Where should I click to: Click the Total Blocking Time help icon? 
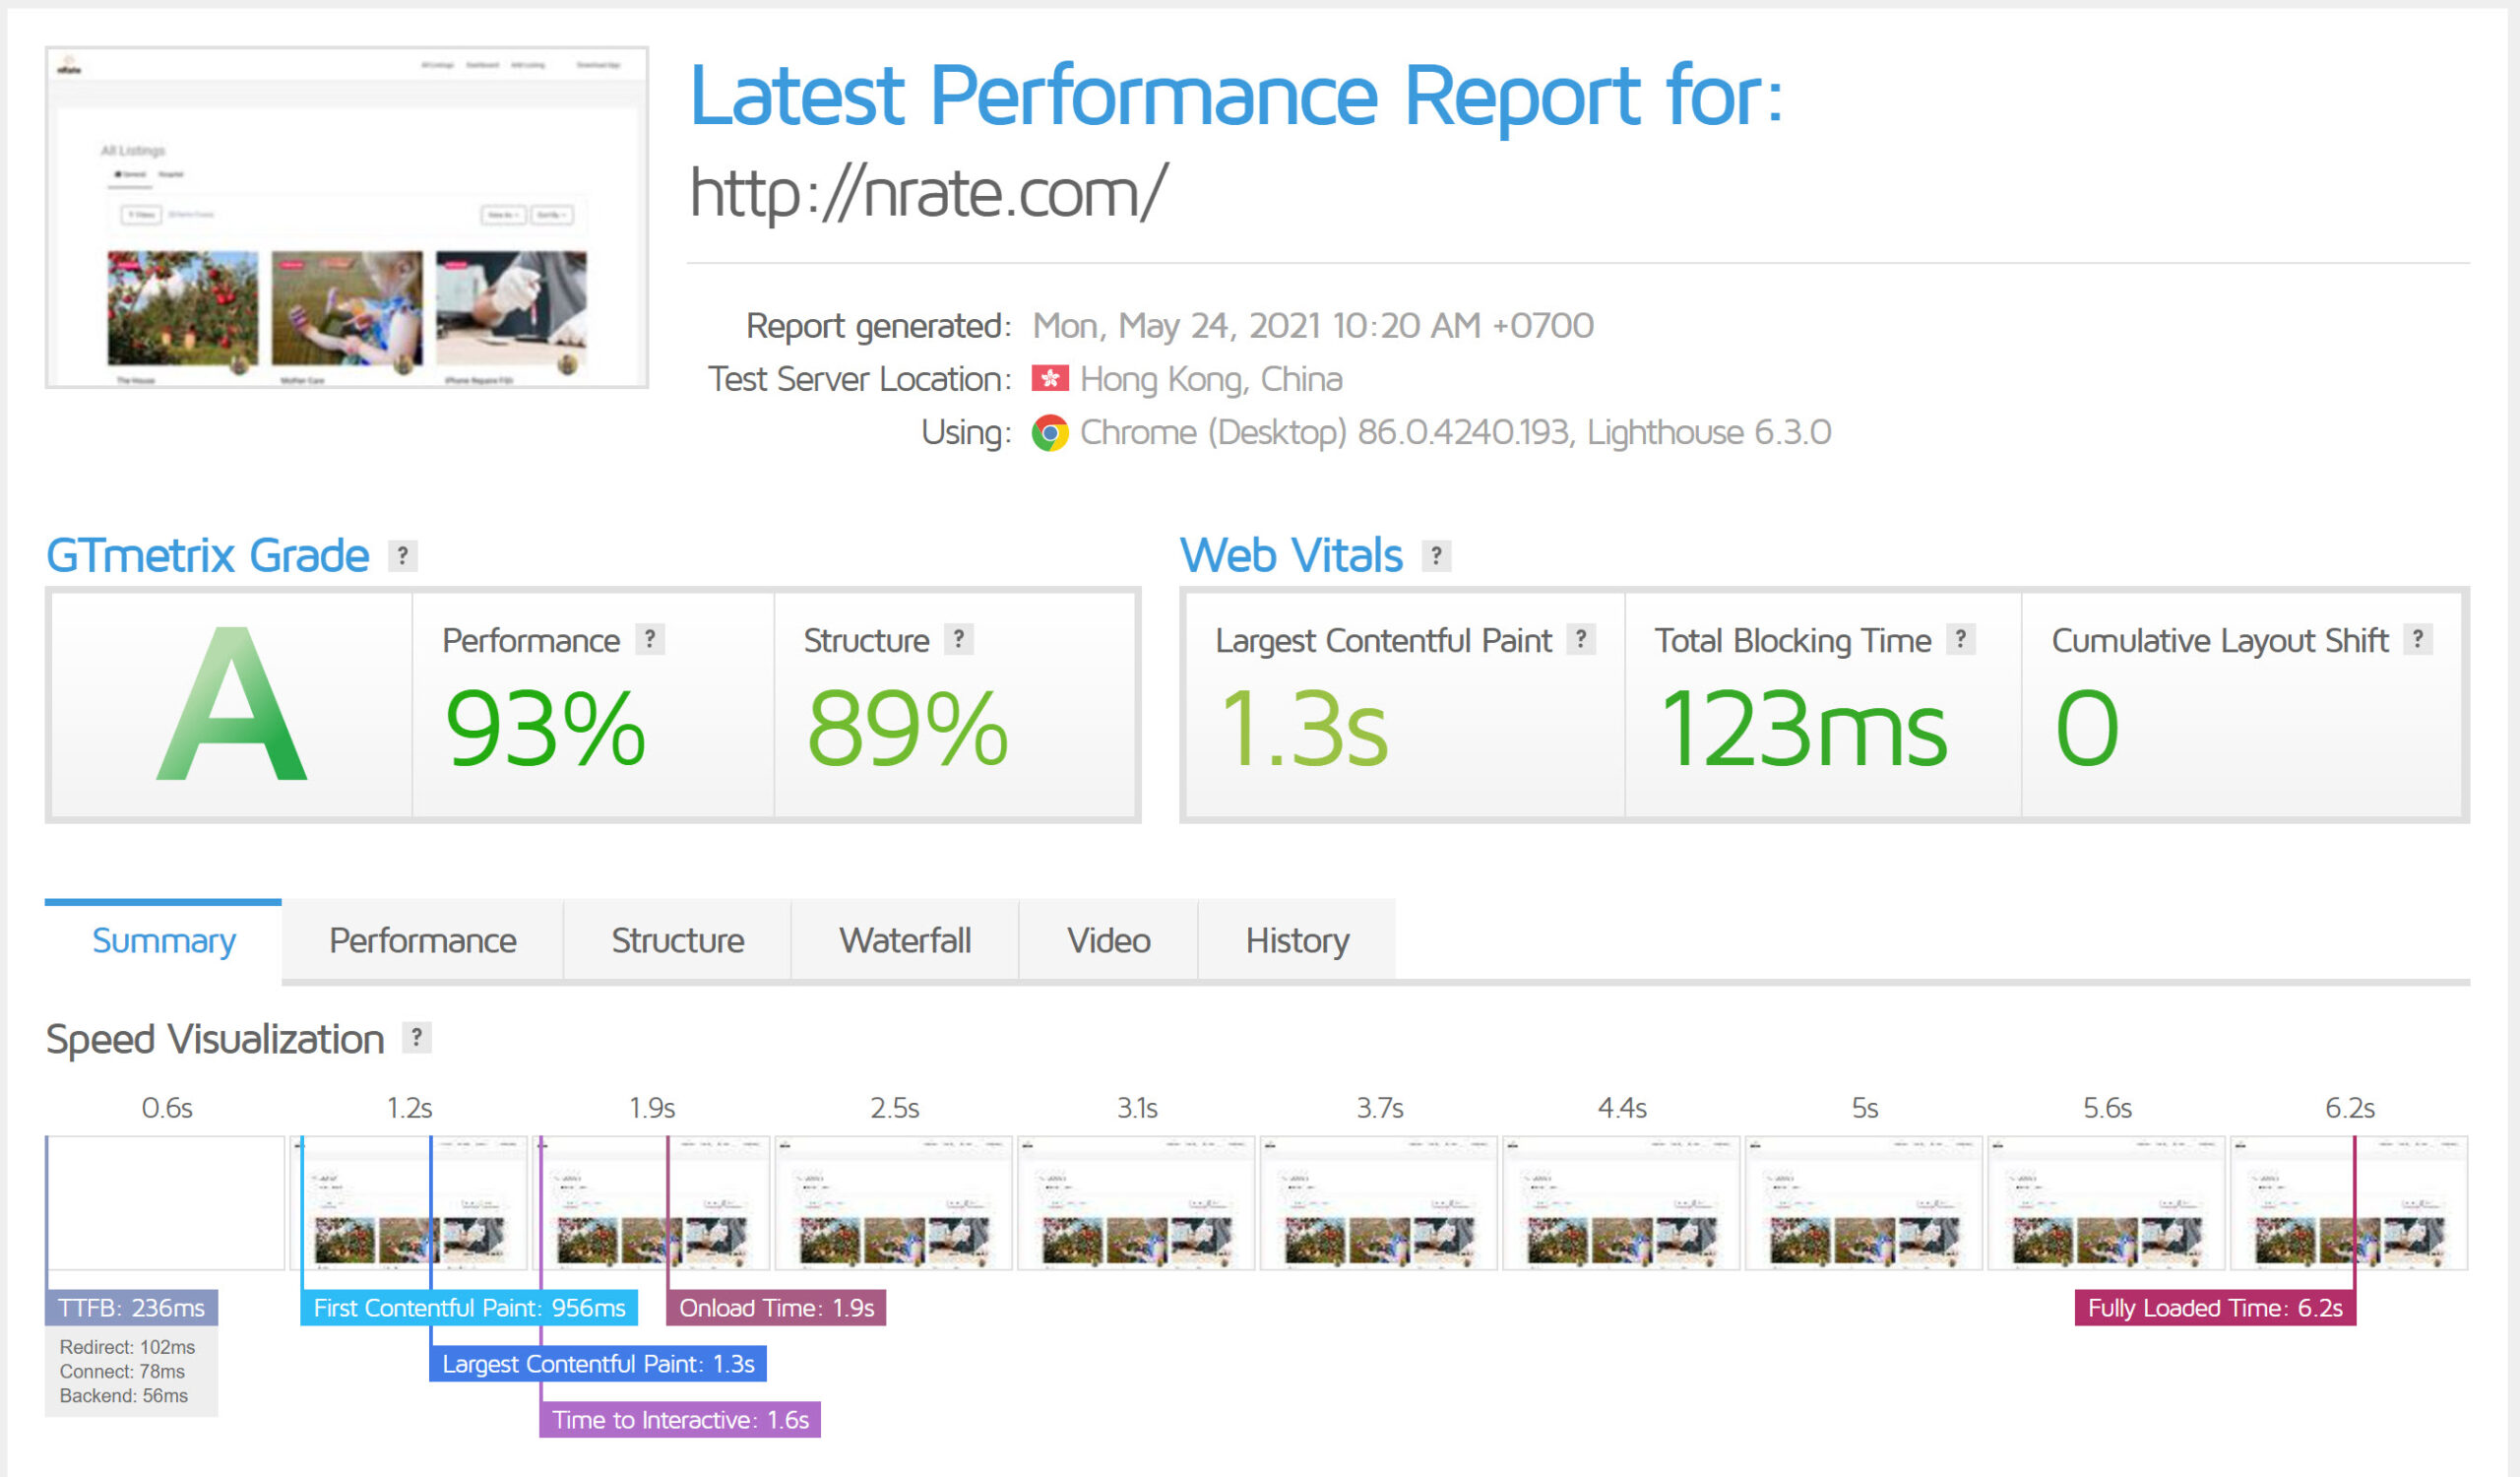point(1961,639)
